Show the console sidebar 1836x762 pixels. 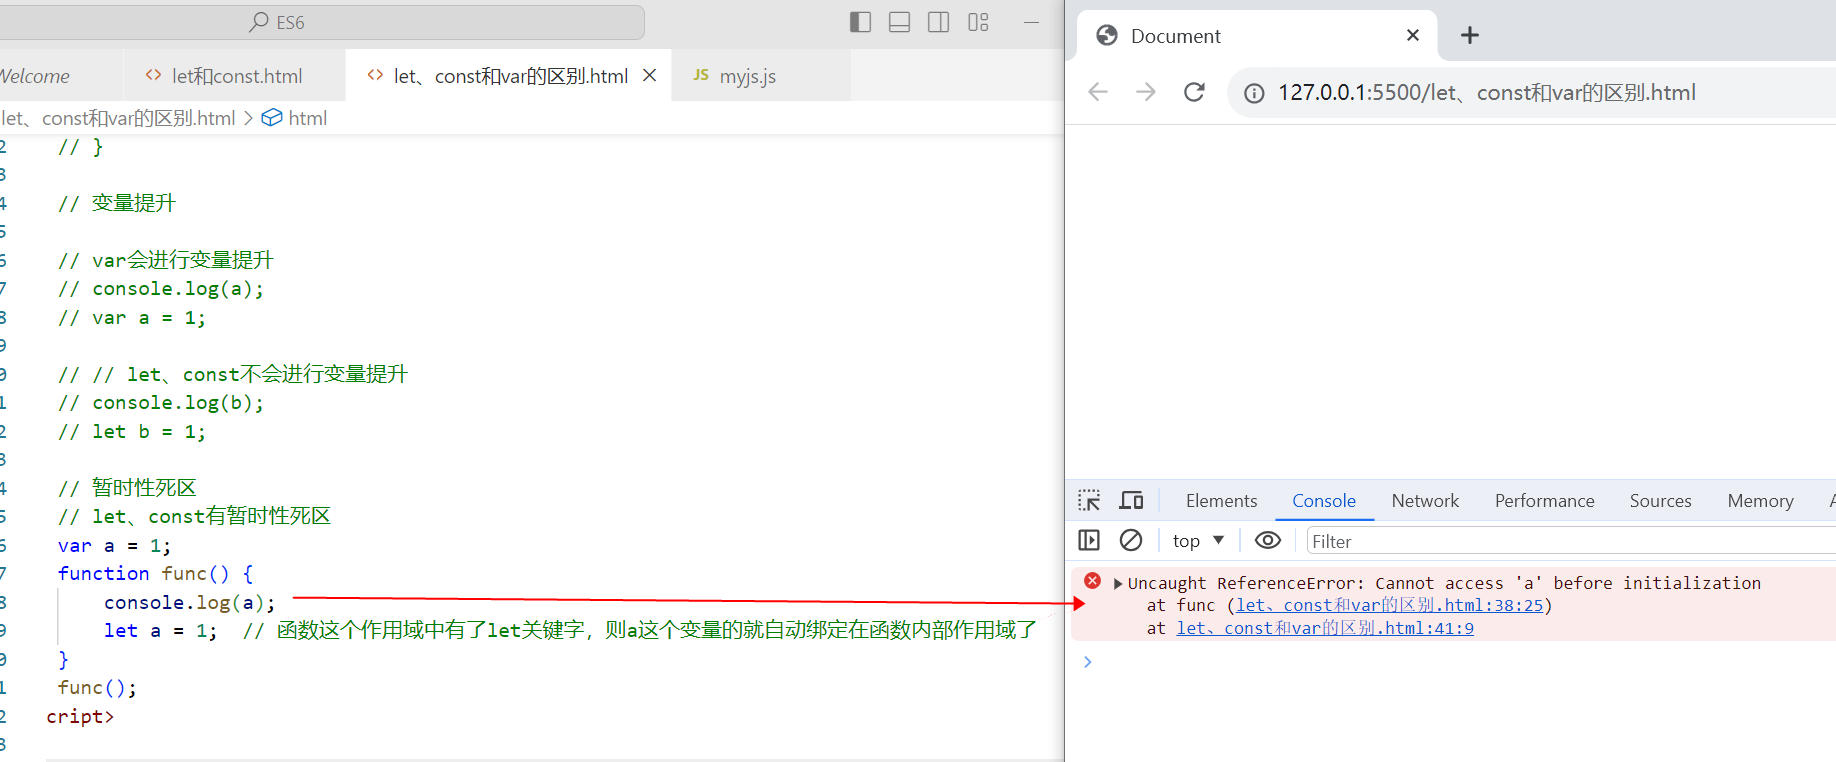pos(1089,540)
